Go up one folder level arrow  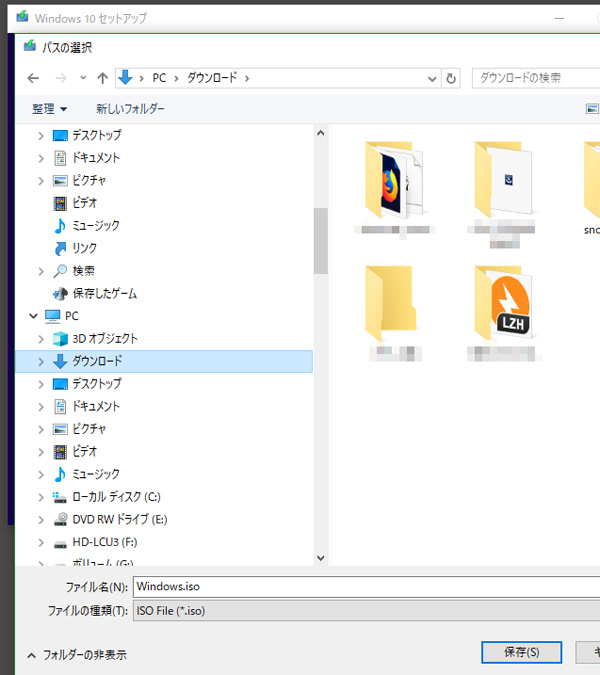coord(102,78)
